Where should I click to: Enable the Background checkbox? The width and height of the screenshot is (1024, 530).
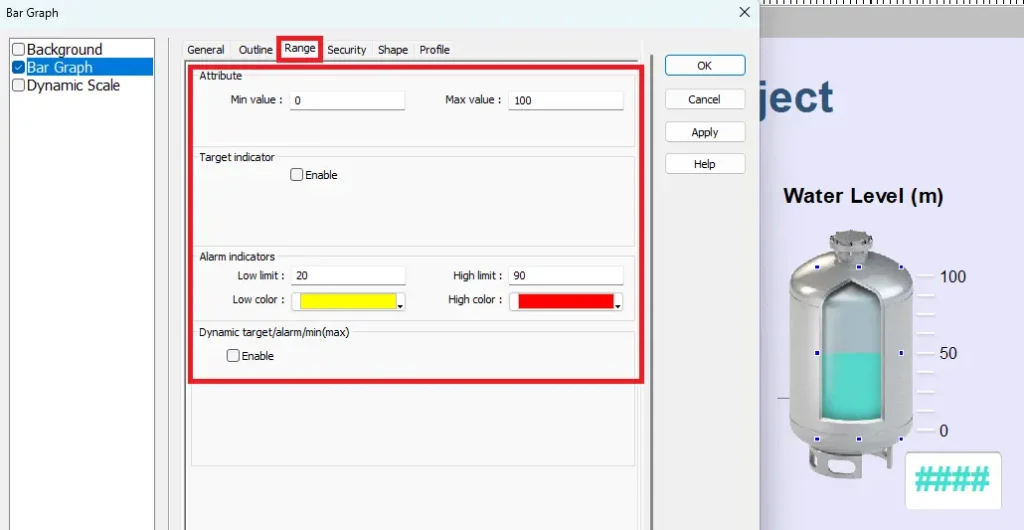tap(19, 50)
